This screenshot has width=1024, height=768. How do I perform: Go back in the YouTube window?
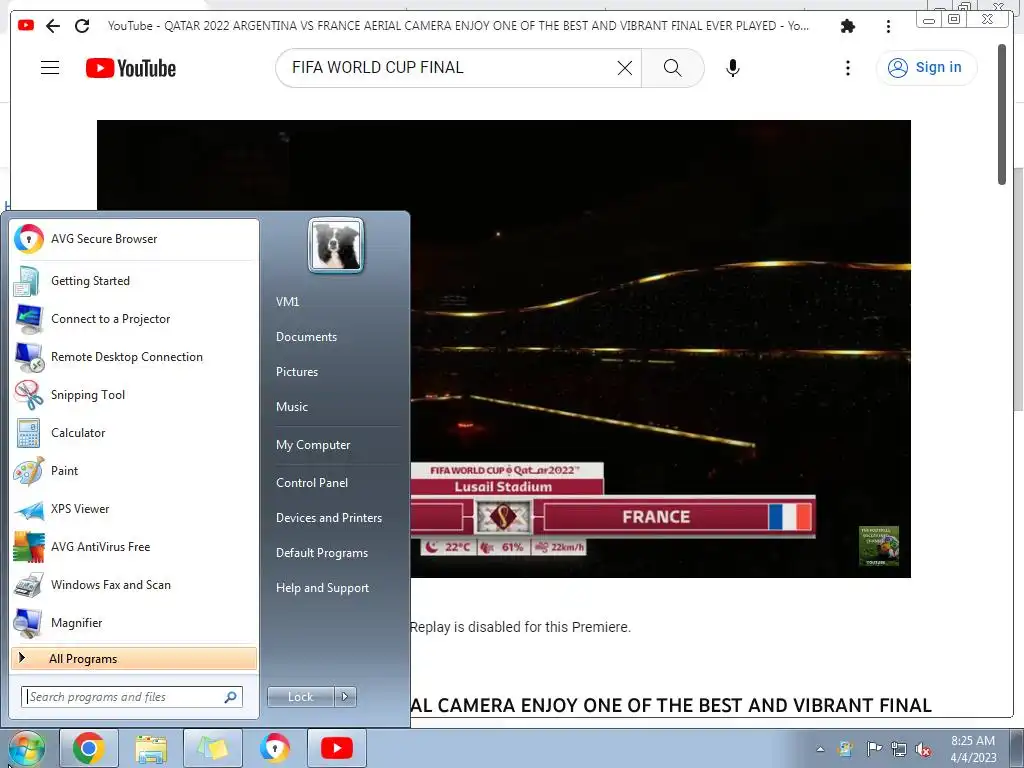point(53,26)
